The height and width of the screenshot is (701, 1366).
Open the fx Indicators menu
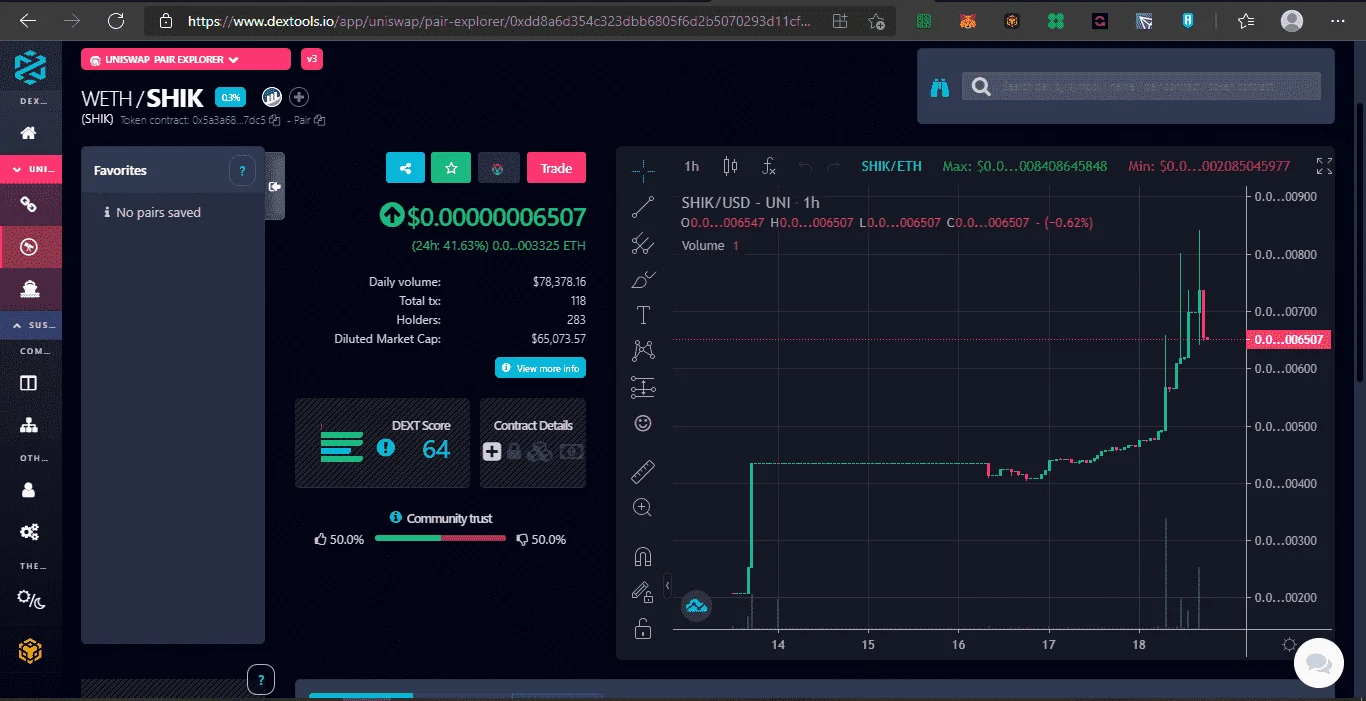click(768, 166)
